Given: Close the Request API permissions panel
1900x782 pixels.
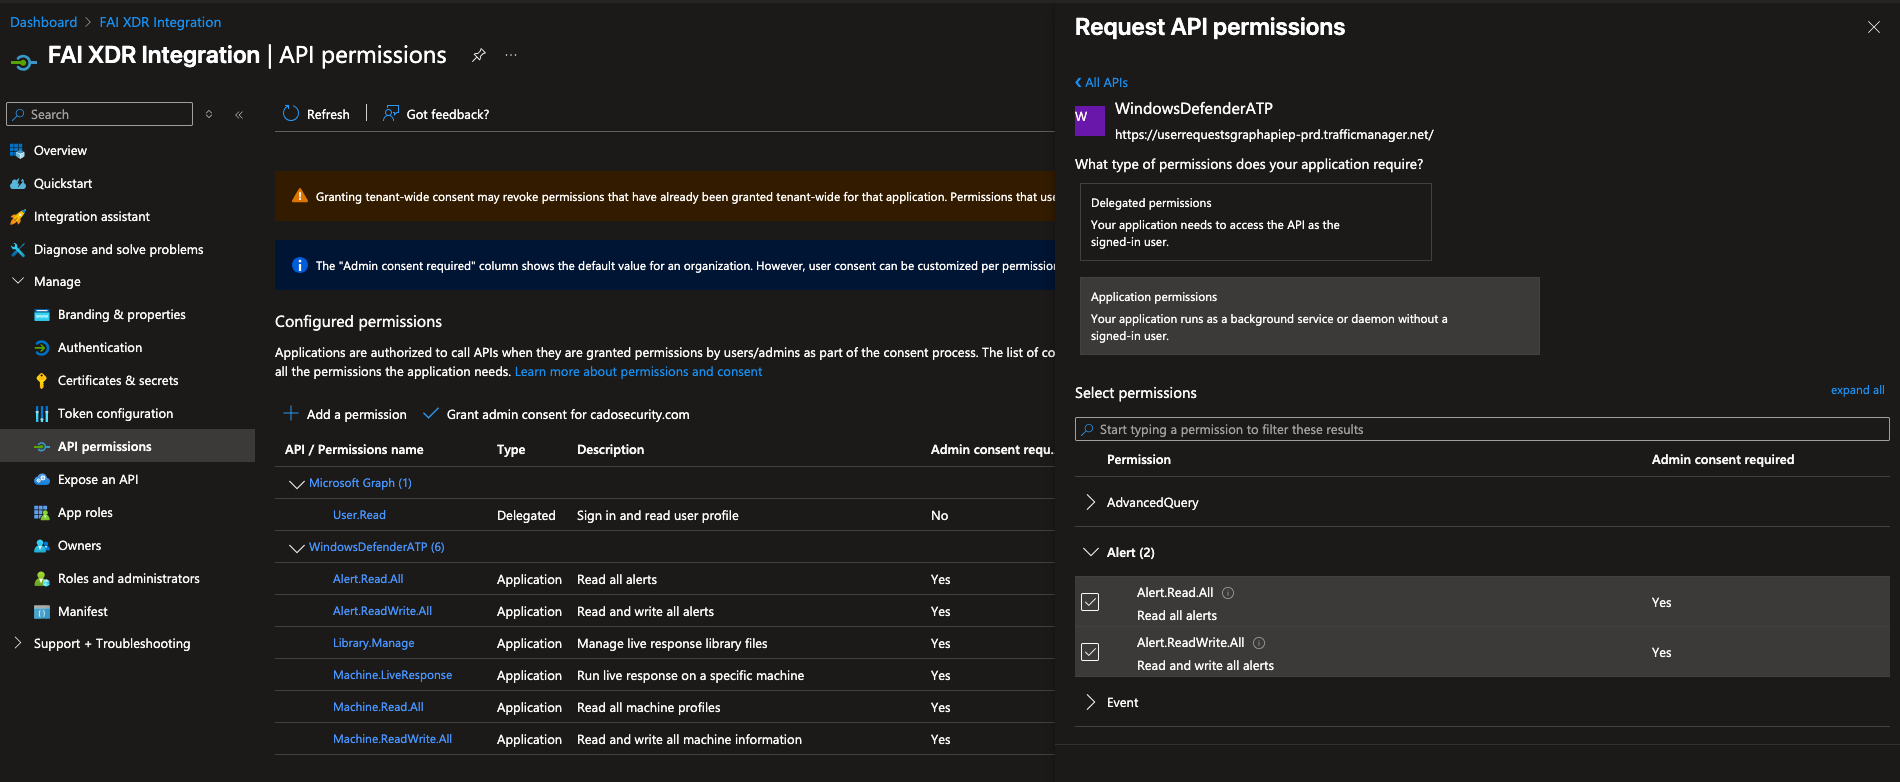Looking at the screenshot, I should [1873, 27].
